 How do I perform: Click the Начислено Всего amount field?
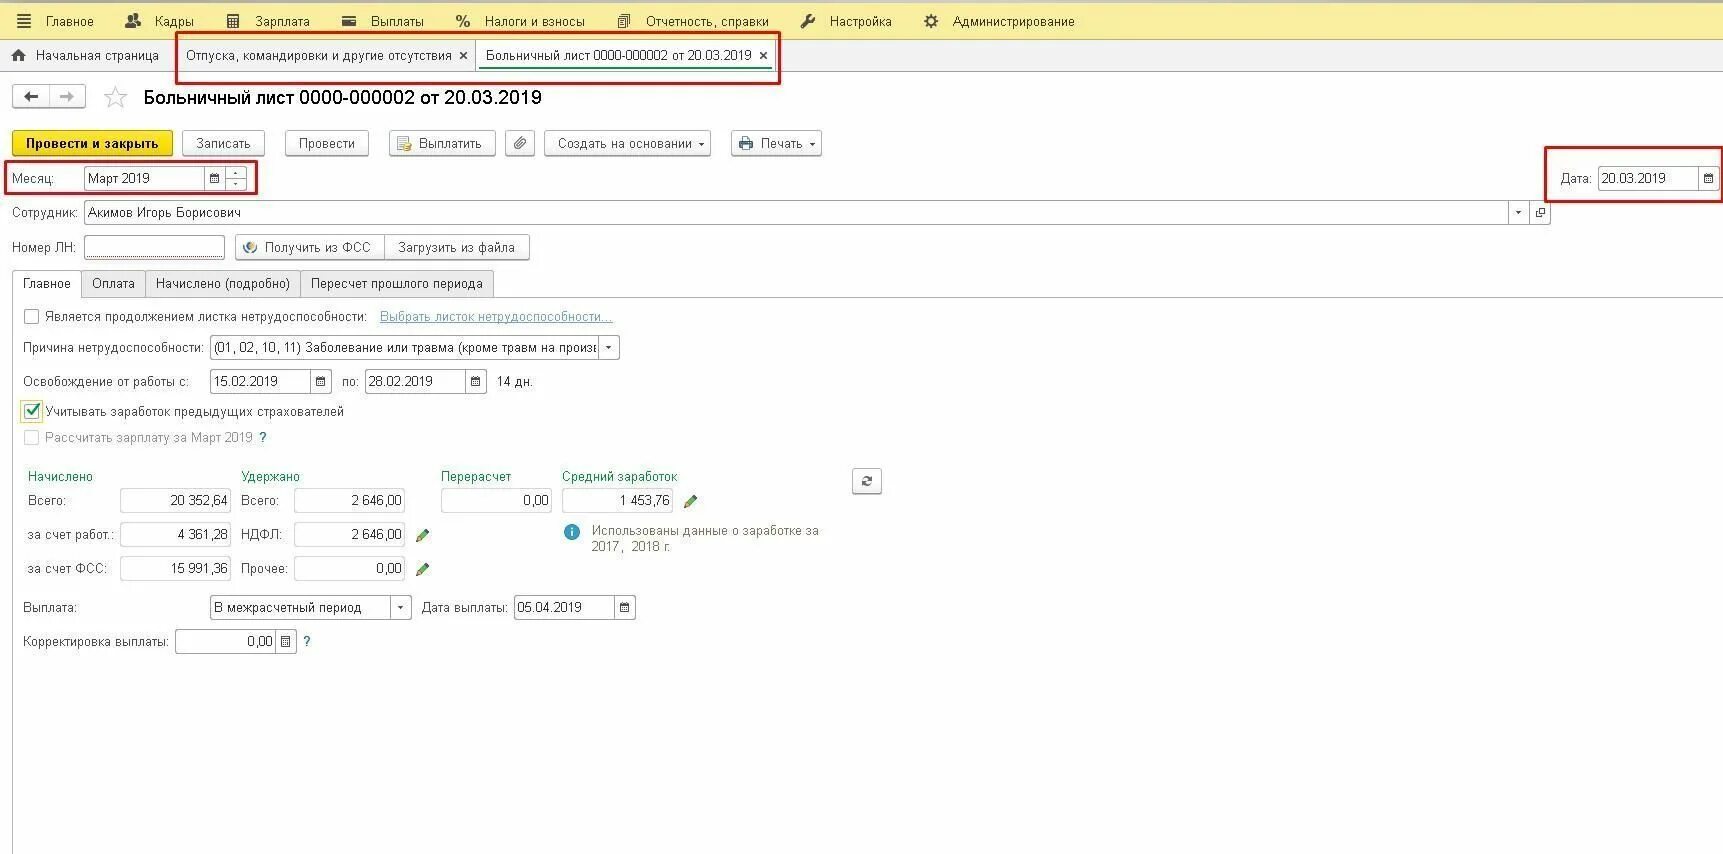tap(175, 501)
